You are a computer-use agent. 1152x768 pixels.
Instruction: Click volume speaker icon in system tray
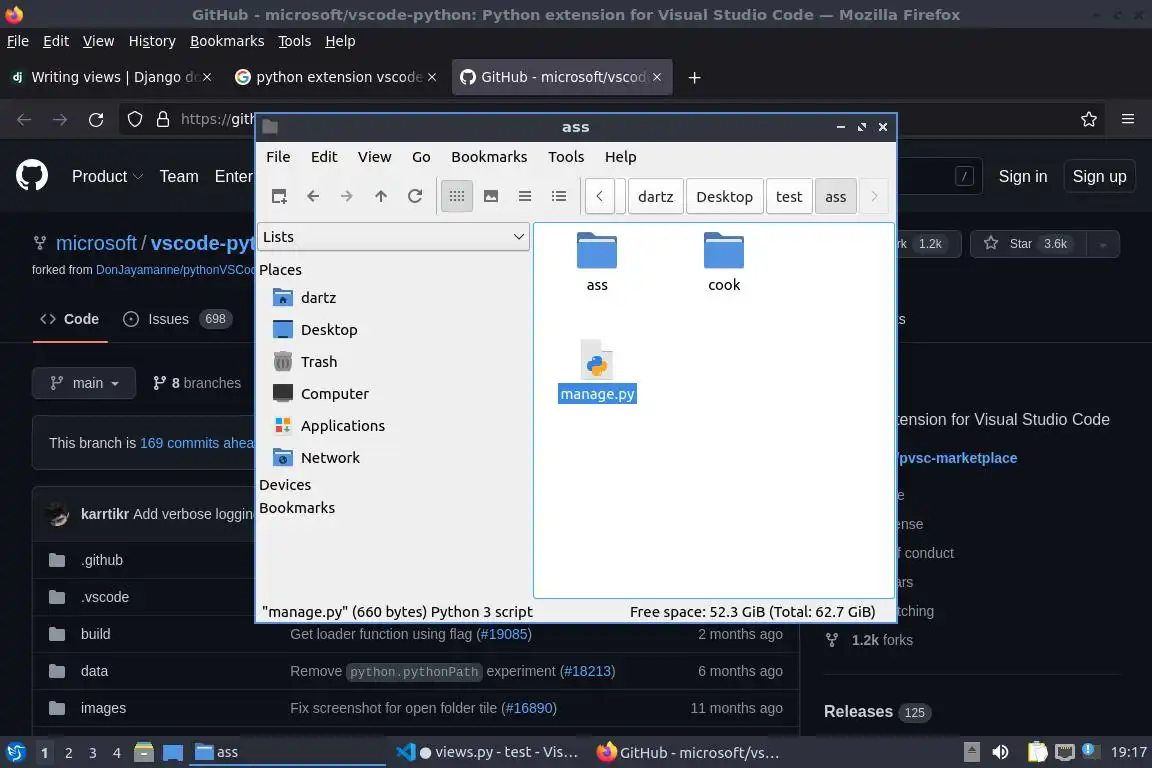[x=1000, y=752]
